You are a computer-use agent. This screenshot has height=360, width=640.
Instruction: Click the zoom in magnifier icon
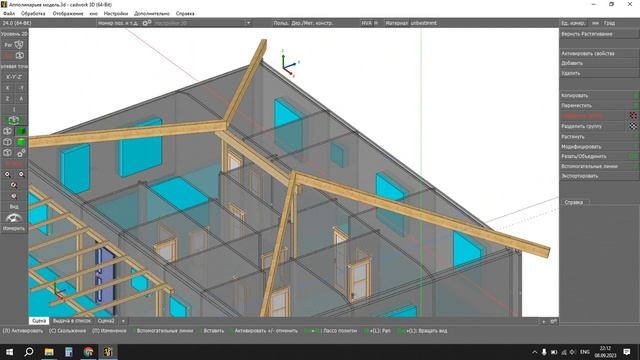click(x=7, y=174)
